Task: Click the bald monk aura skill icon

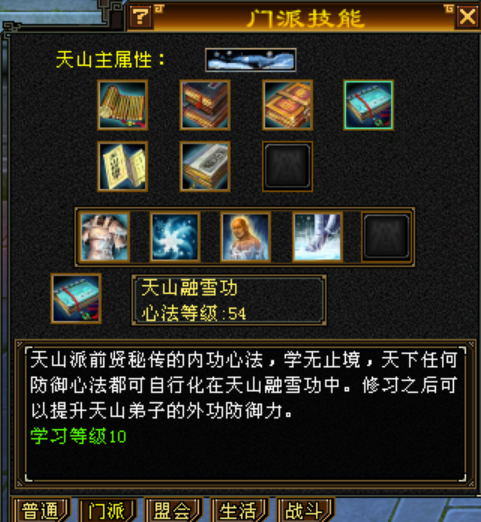Action: click(x=246, y=237)
